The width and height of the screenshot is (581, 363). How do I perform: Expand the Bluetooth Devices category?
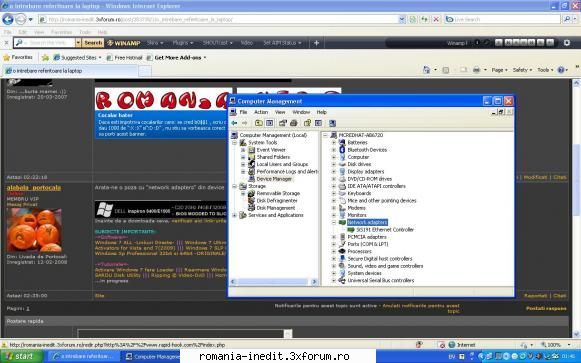click(x=333, y=150)
